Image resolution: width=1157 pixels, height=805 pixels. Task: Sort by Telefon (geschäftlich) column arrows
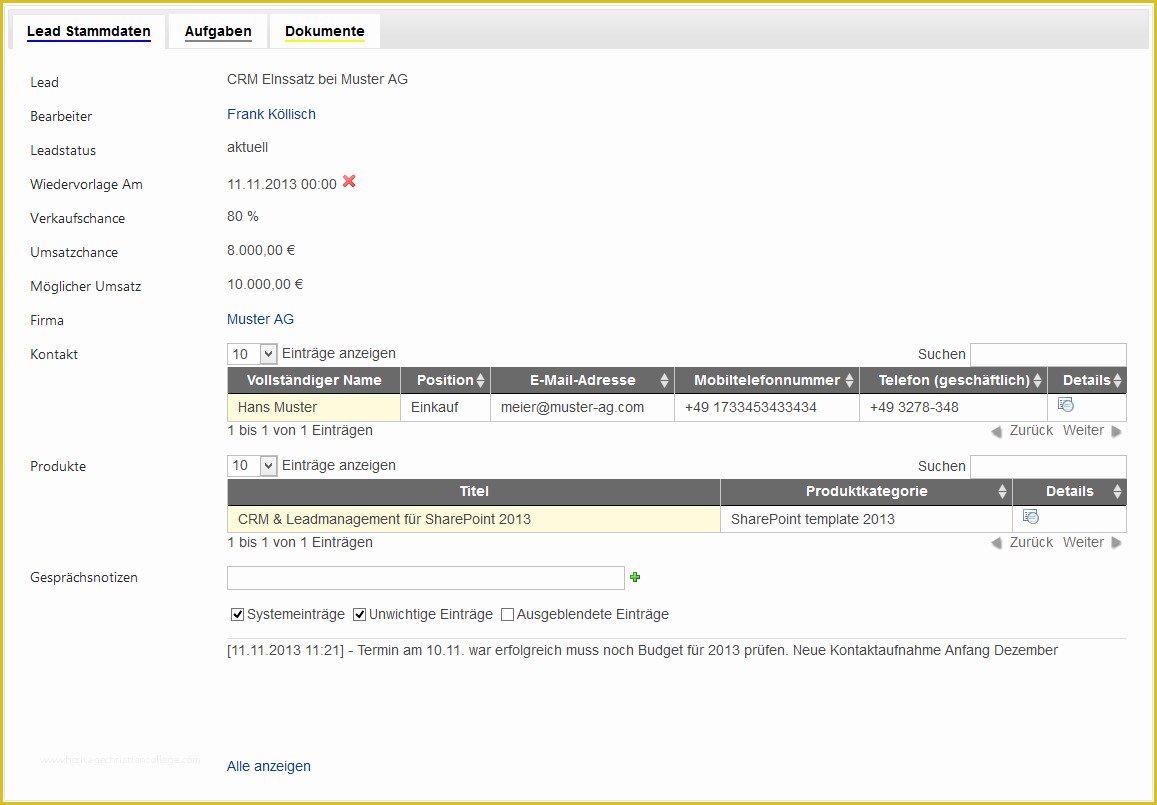coord(1037,381)
